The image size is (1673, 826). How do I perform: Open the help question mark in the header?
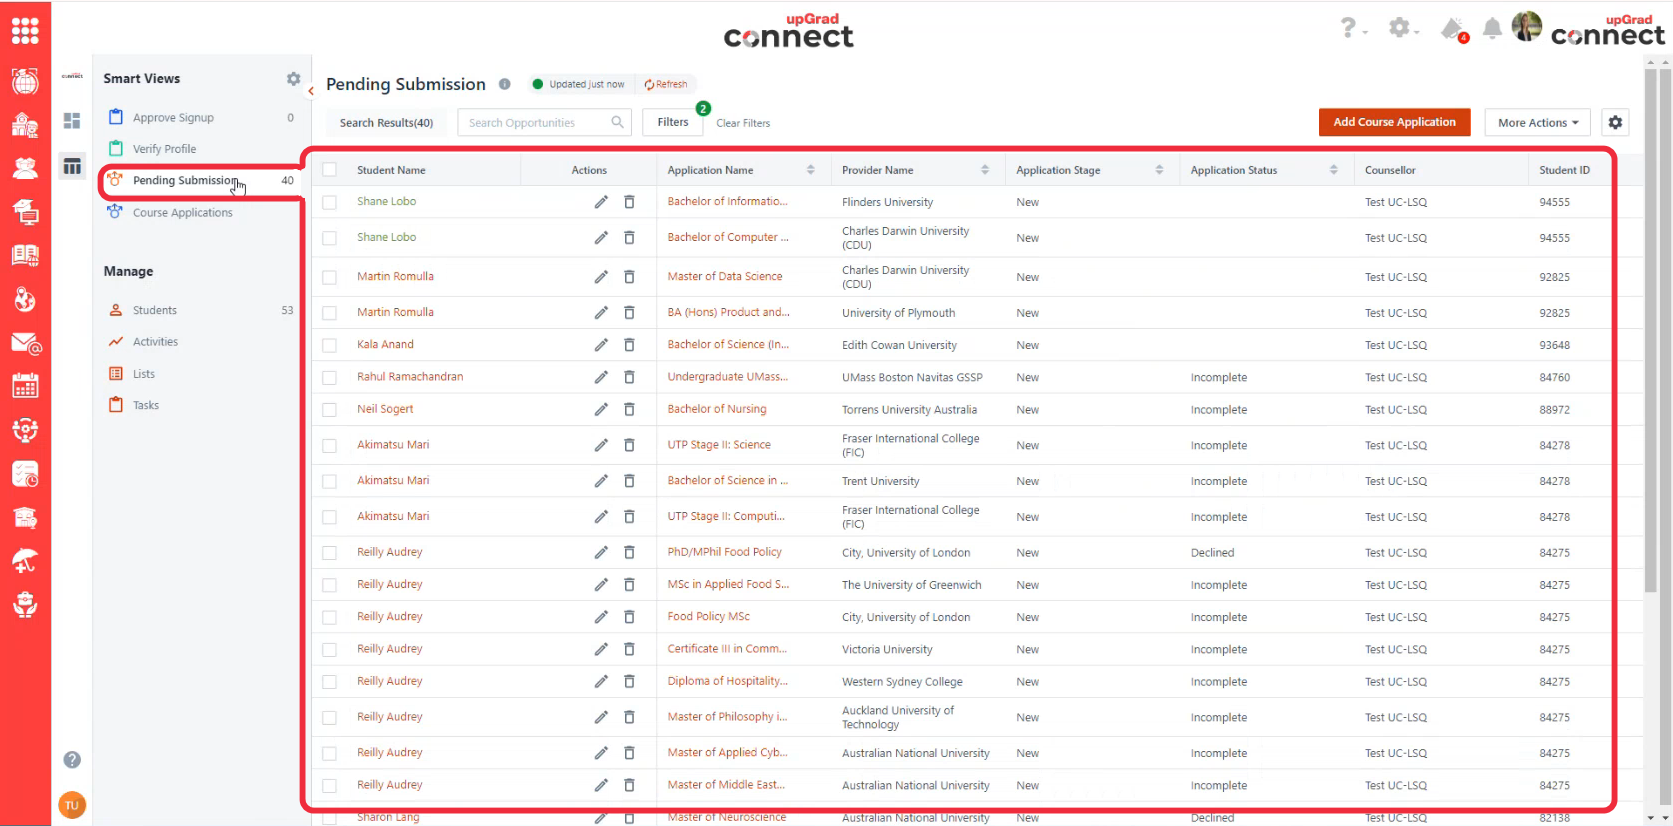[1348, 29]
